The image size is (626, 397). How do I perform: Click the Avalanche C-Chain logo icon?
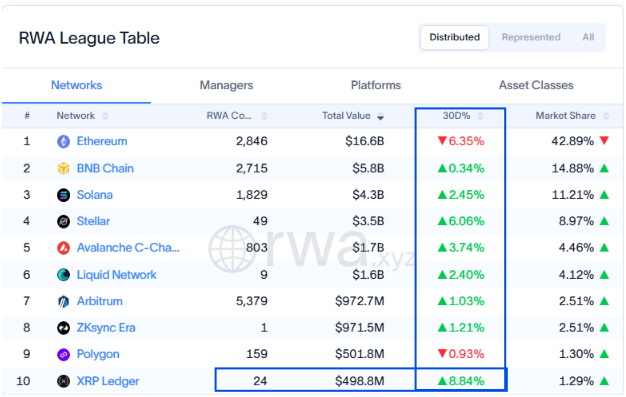point(63,248)
